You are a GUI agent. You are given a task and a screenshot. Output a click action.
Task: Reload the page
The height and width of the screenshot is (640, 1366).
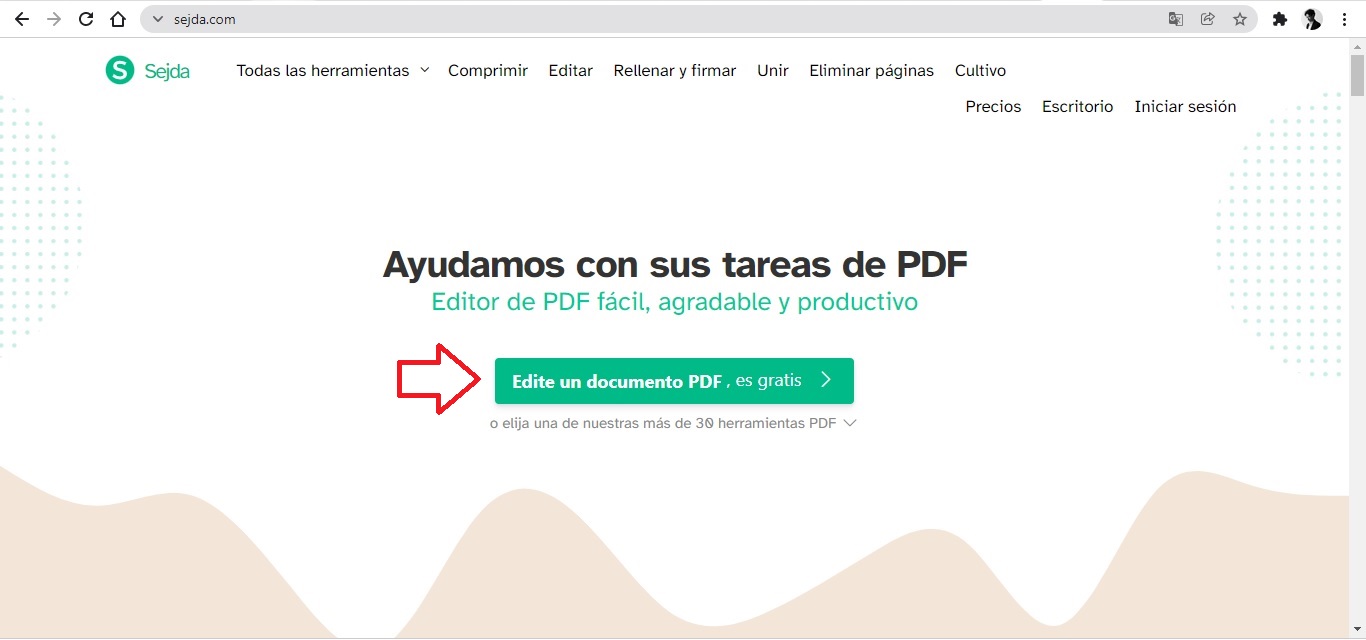tap(86, 18)
